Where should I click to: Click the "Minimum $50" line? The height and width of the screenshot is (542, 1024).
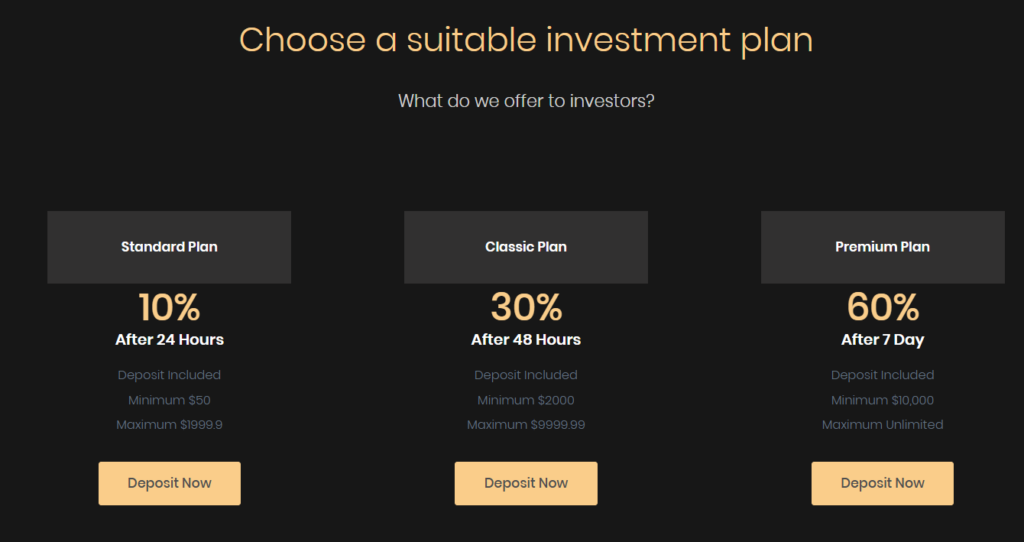[169, 400]
